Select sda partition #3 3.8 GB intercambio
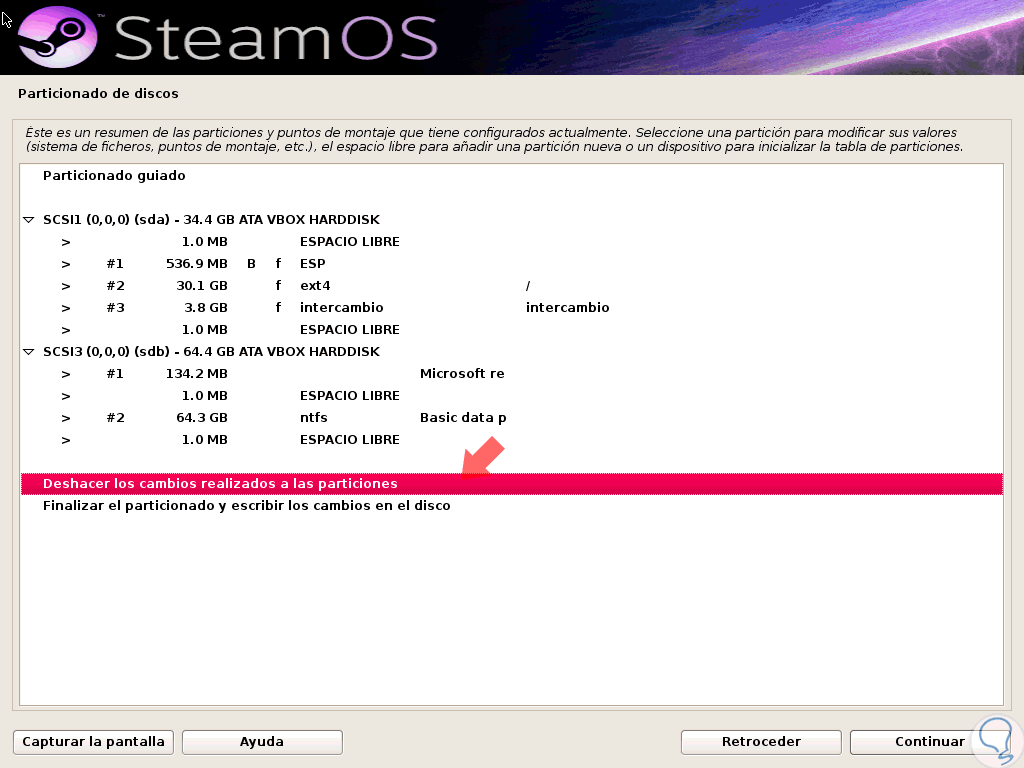The height and width of the screenshot is (768, 1024). pyautogui.click(x=511, y=308)
